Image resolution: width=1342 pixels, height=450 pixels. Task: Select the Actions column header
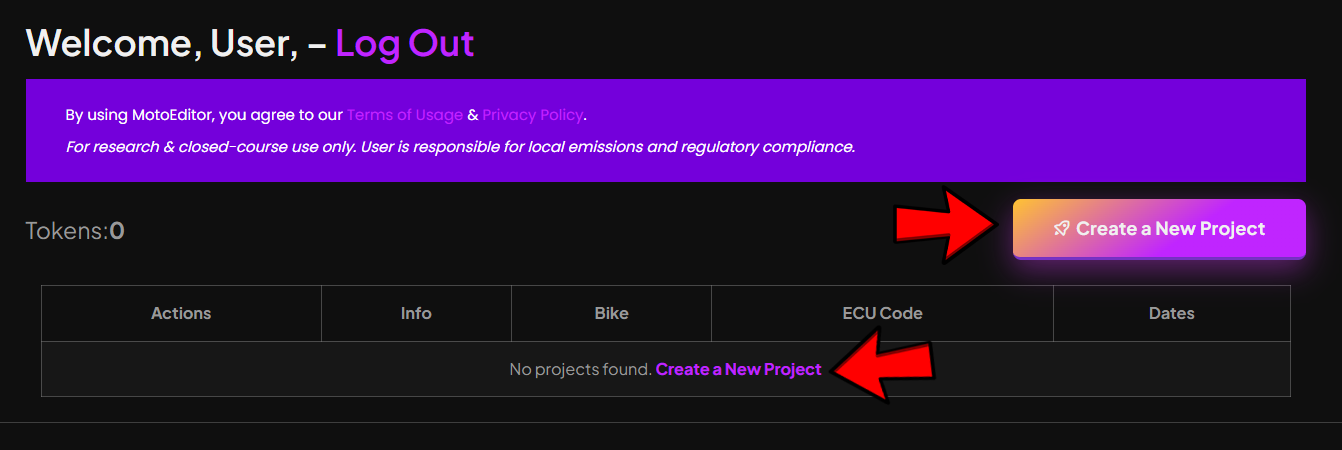181,313
